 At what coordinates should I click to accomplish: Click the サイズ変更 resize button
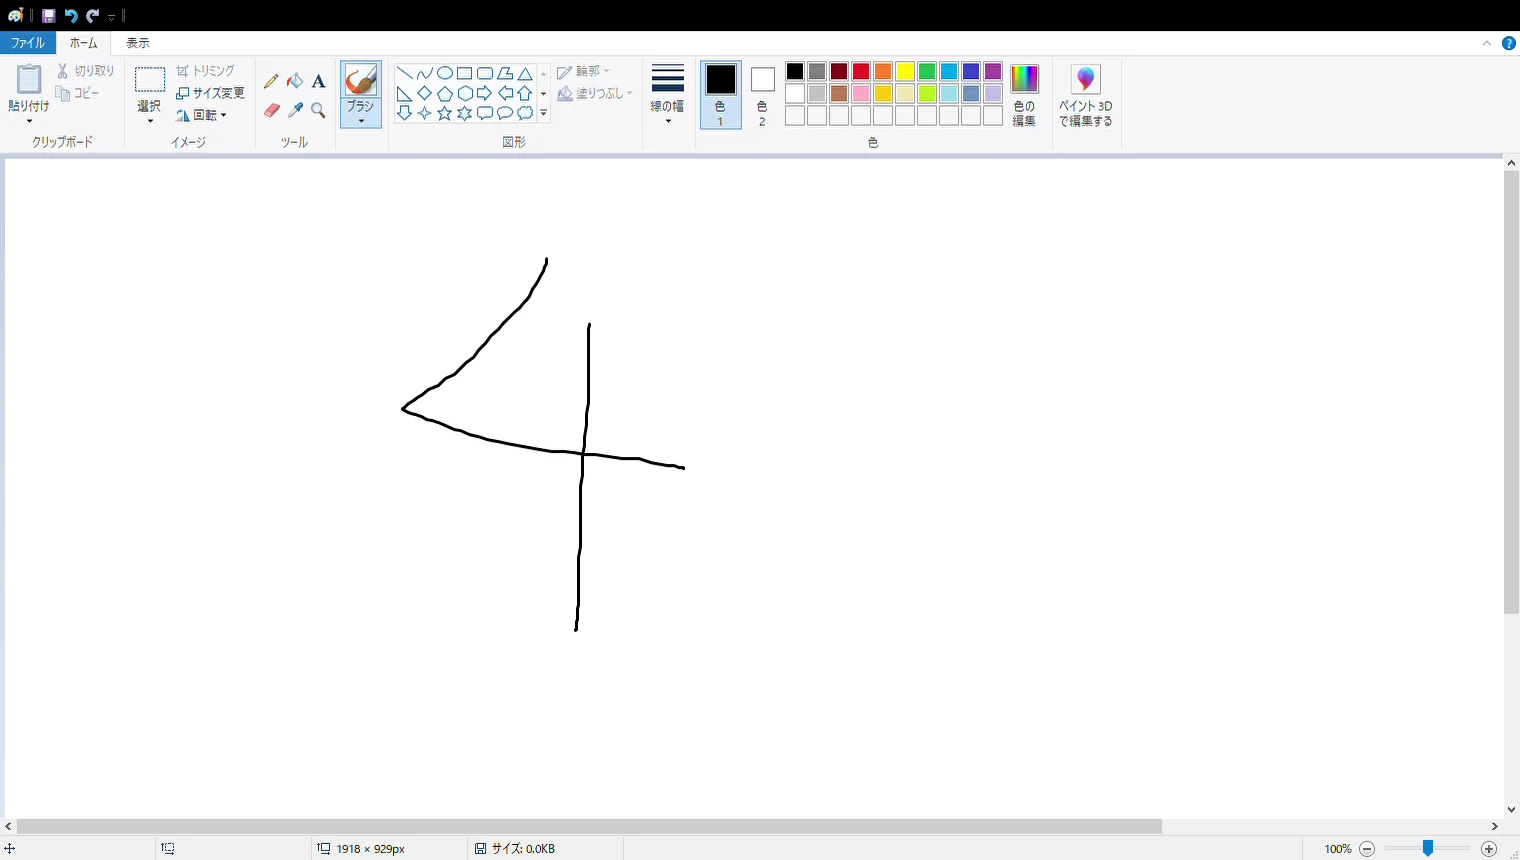click(x=211, y=93)
